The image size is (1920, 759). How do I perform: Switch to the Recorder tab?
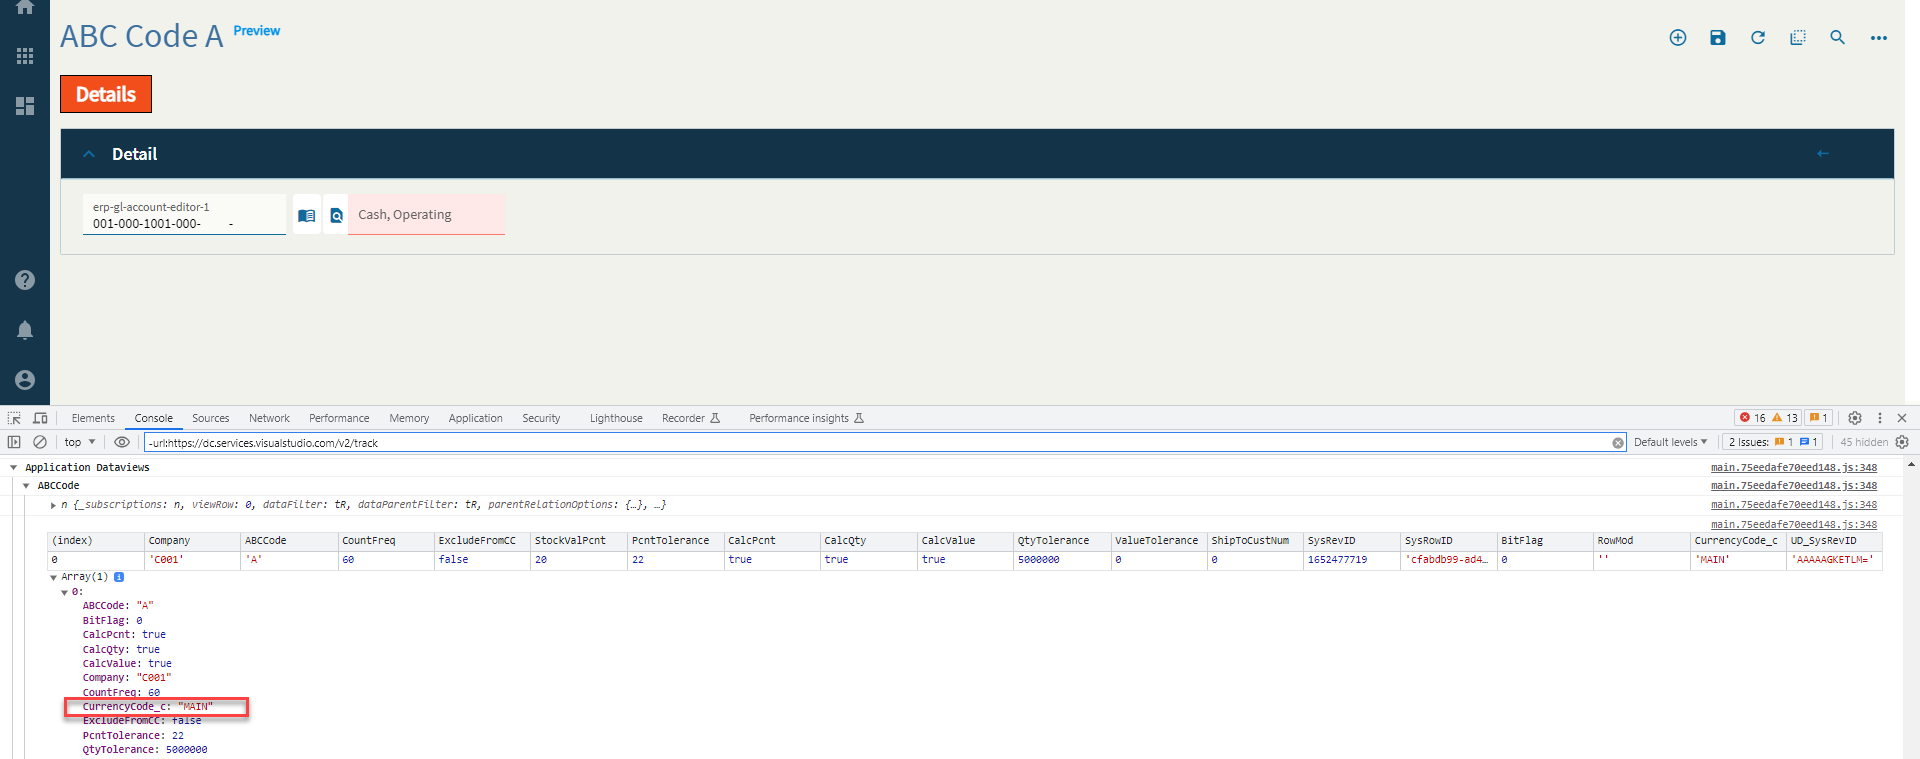691,418
